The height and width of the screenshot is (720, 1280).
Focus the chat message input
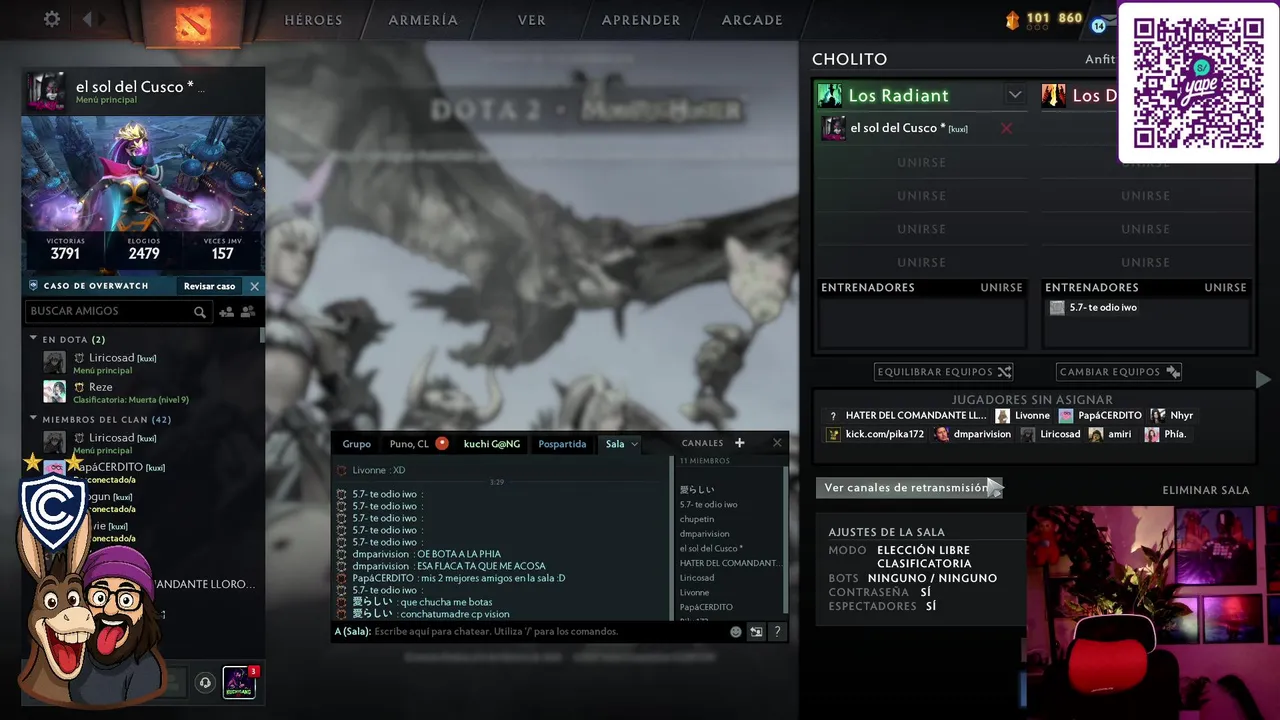pyautogui.click(x=548, y=632)
